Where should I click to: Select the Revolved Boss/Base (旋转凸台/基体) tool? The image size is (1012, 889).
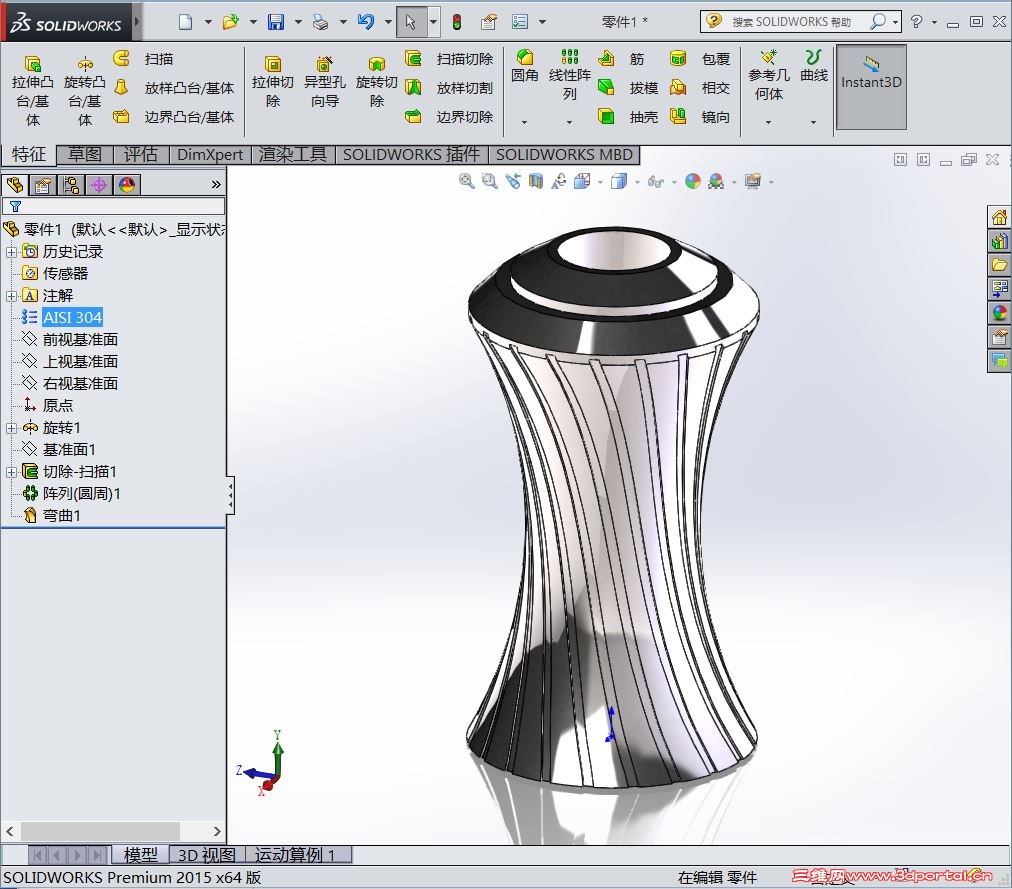[85, 91]
